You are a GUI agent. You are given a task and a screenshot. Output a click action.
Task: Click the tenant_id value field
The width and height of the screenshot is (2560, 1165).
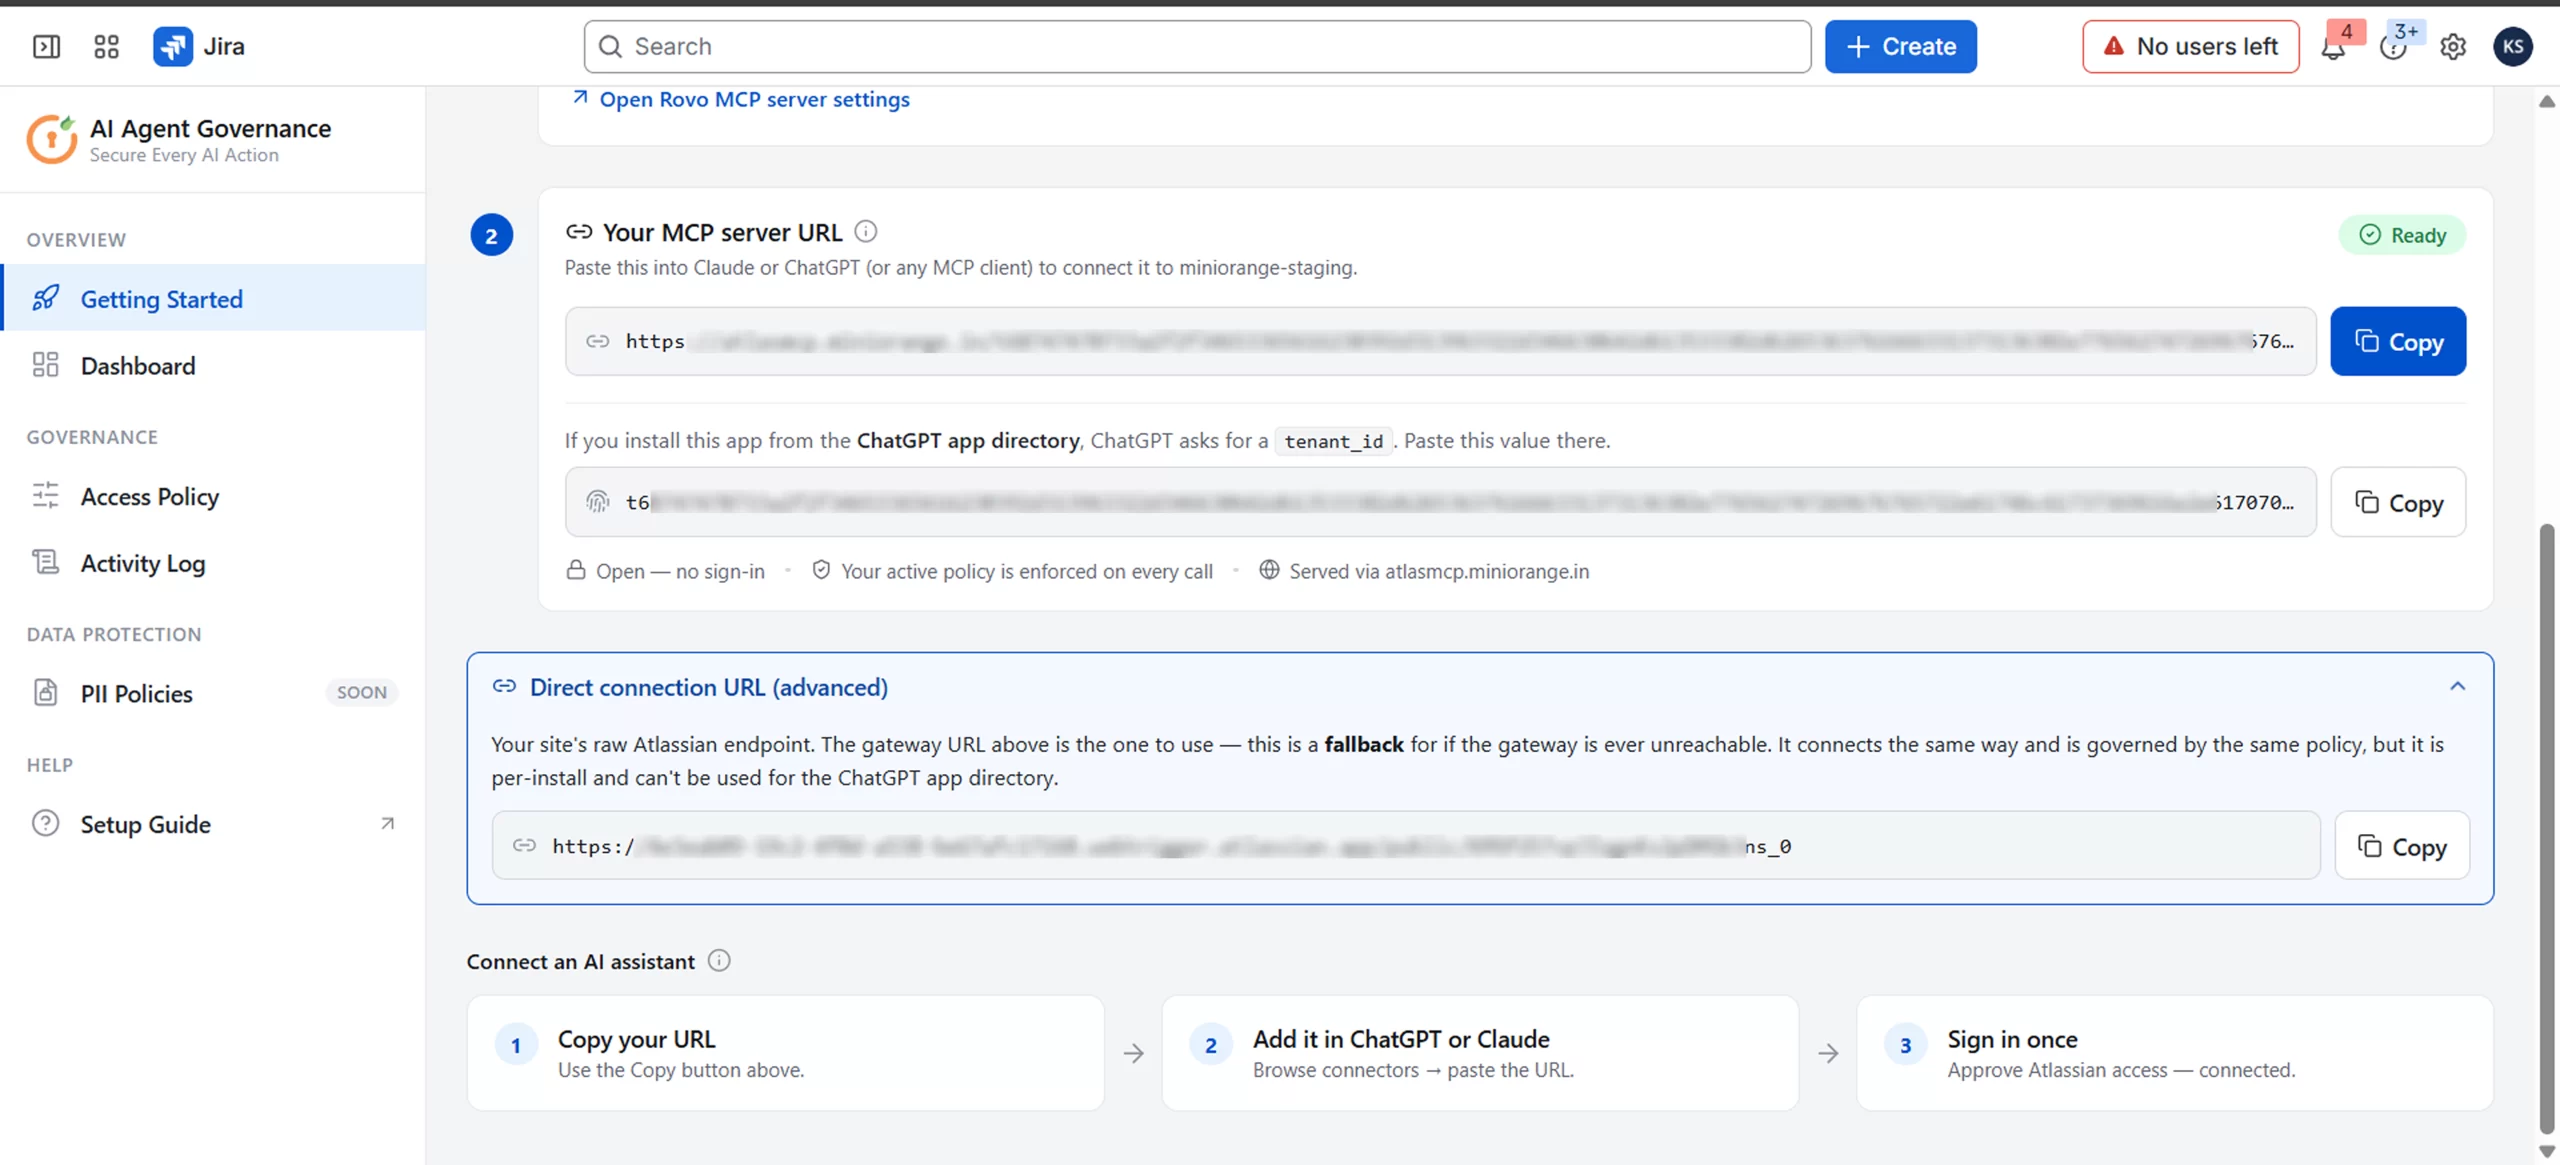tap(1440, 503)
